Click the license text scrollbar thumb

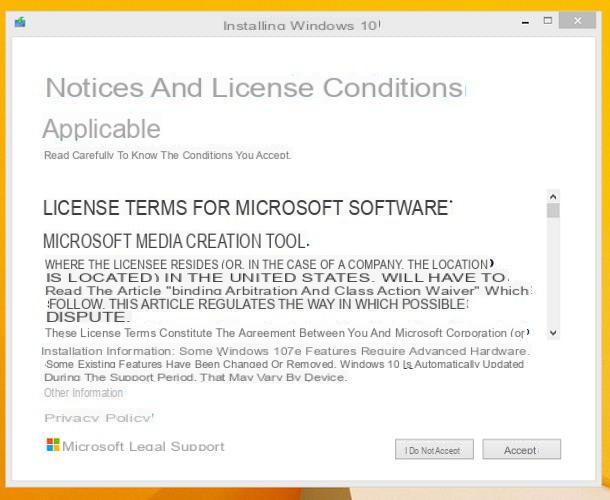point(553,211)
